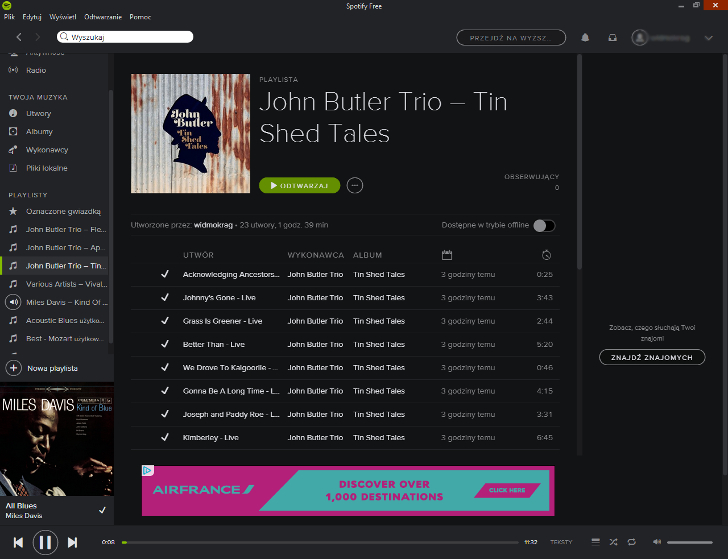
Task: Toggle checkmark for Gonna Be A Long Time
Action: (x=165, y=390)
